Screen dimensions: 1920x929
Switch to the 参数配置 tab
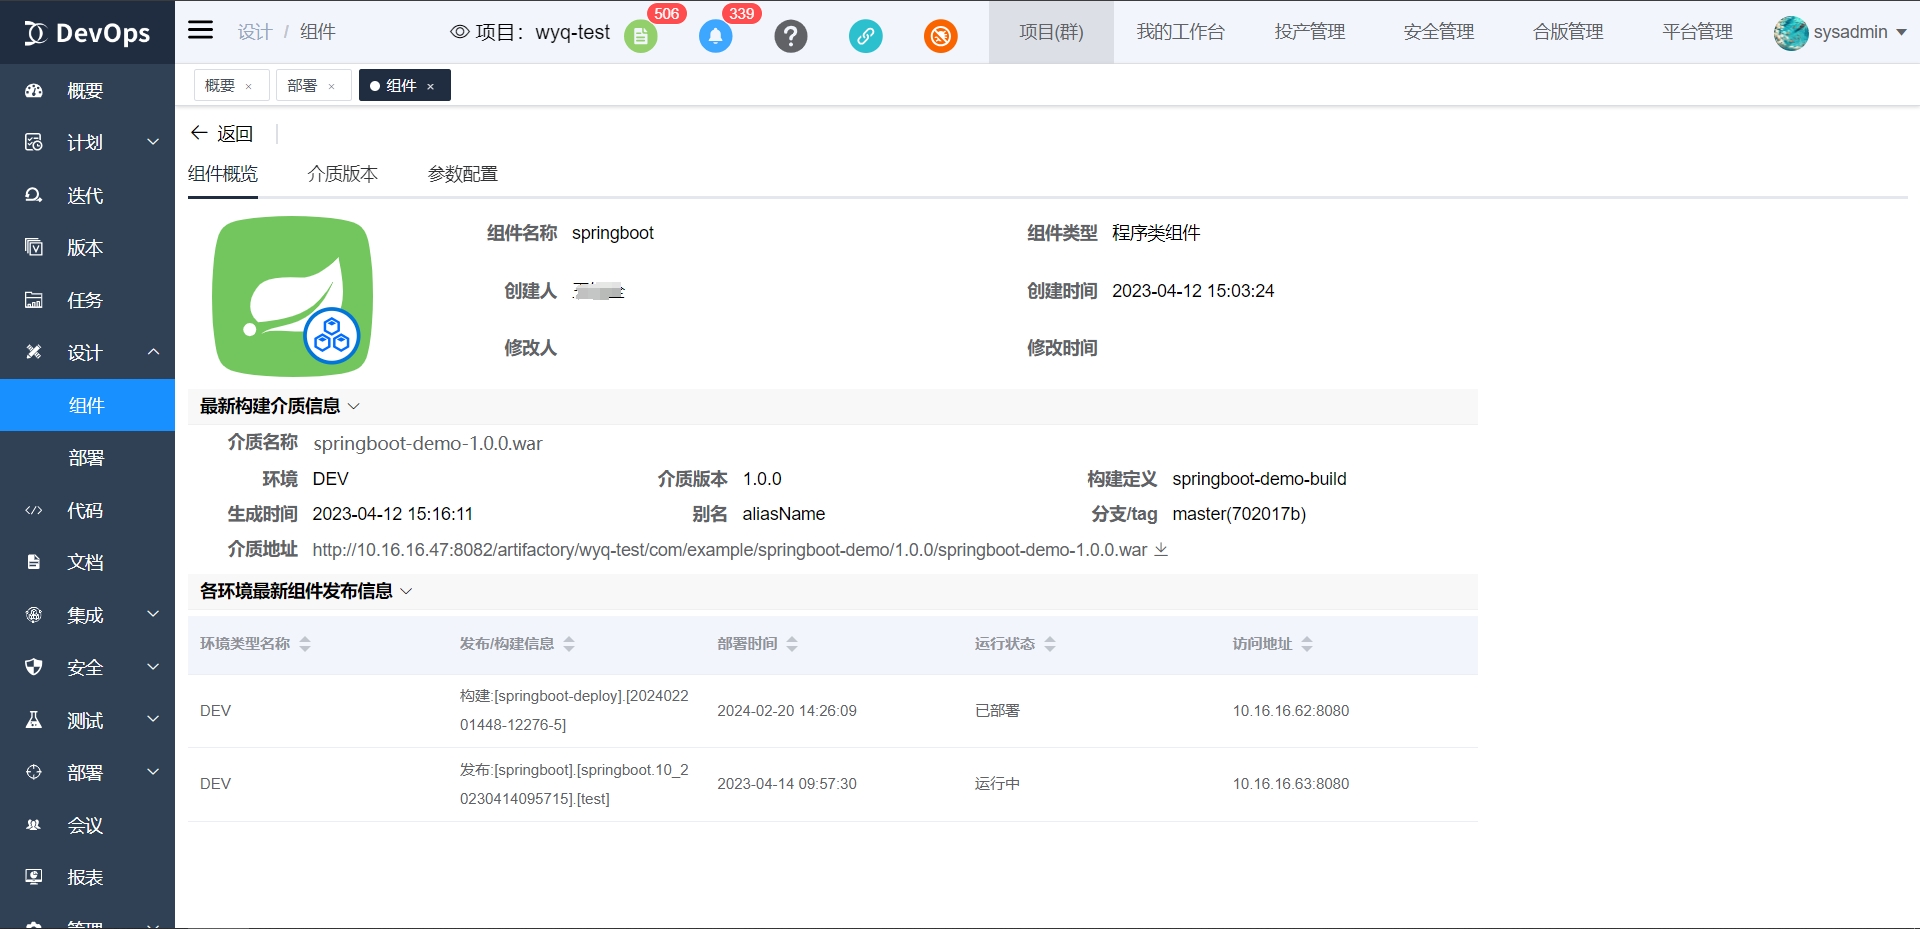pos(462,174)
